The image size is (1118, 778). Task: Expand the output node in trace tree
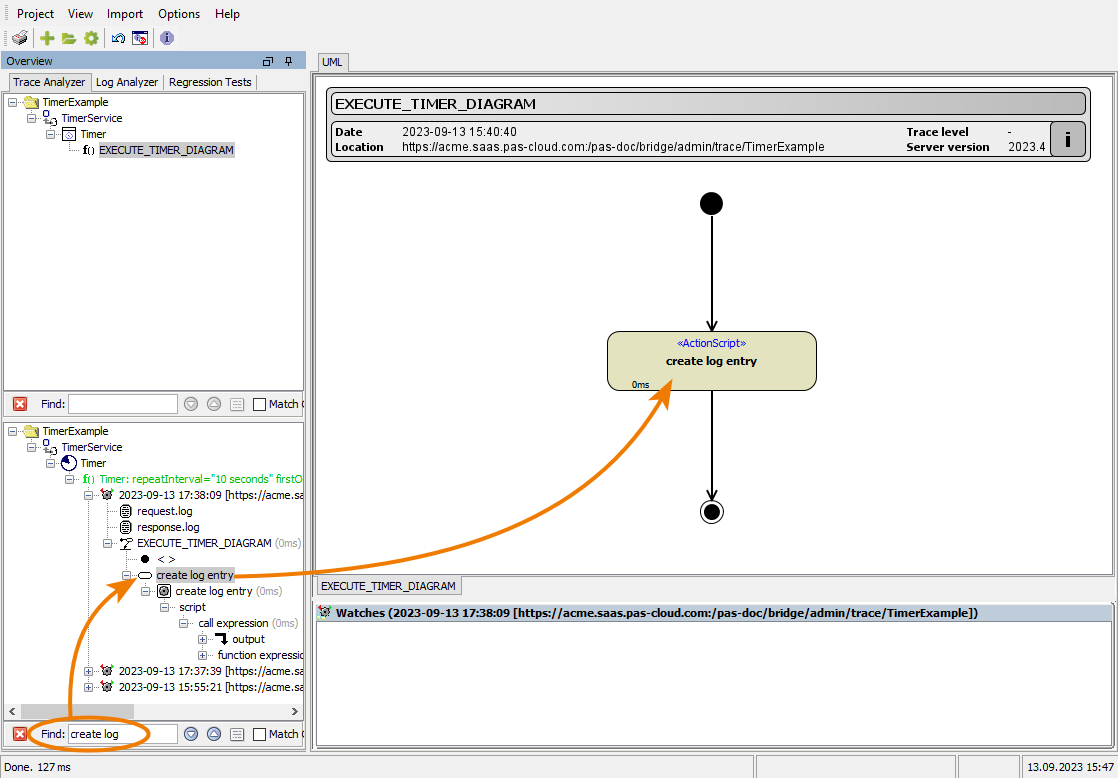(203, 639)
